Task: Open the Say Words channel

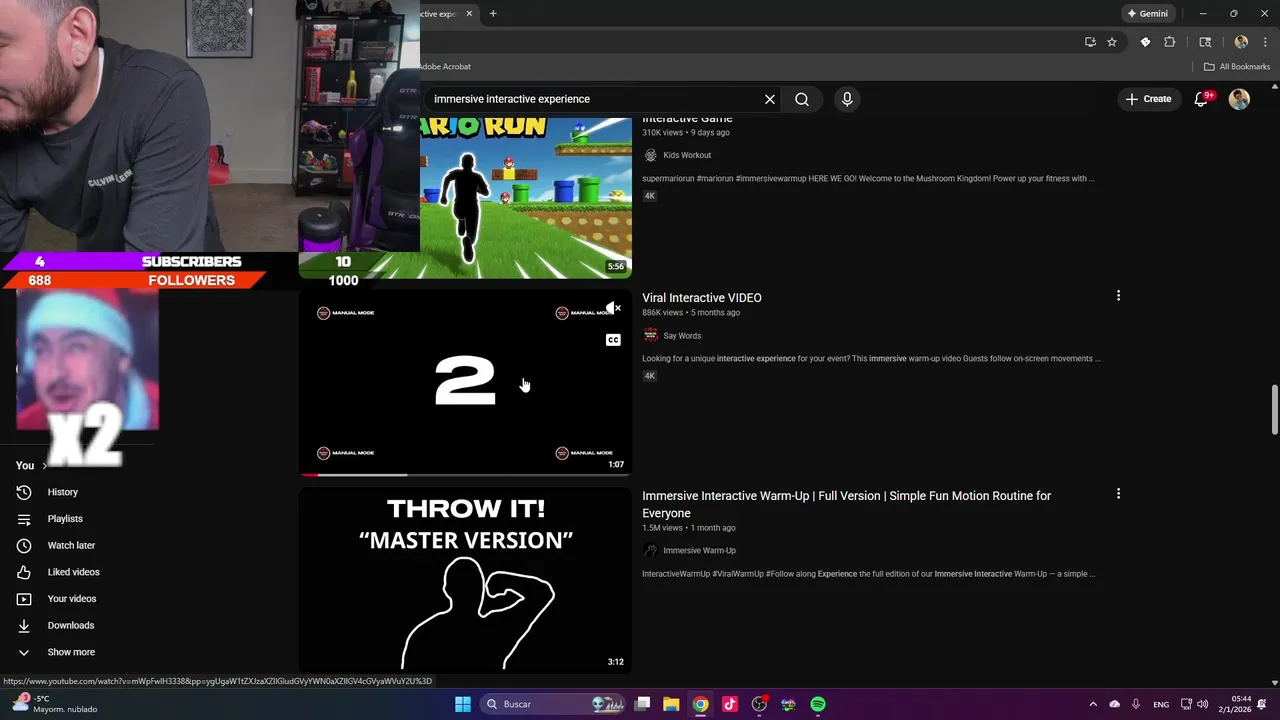Action: click(x=682, y=336)
